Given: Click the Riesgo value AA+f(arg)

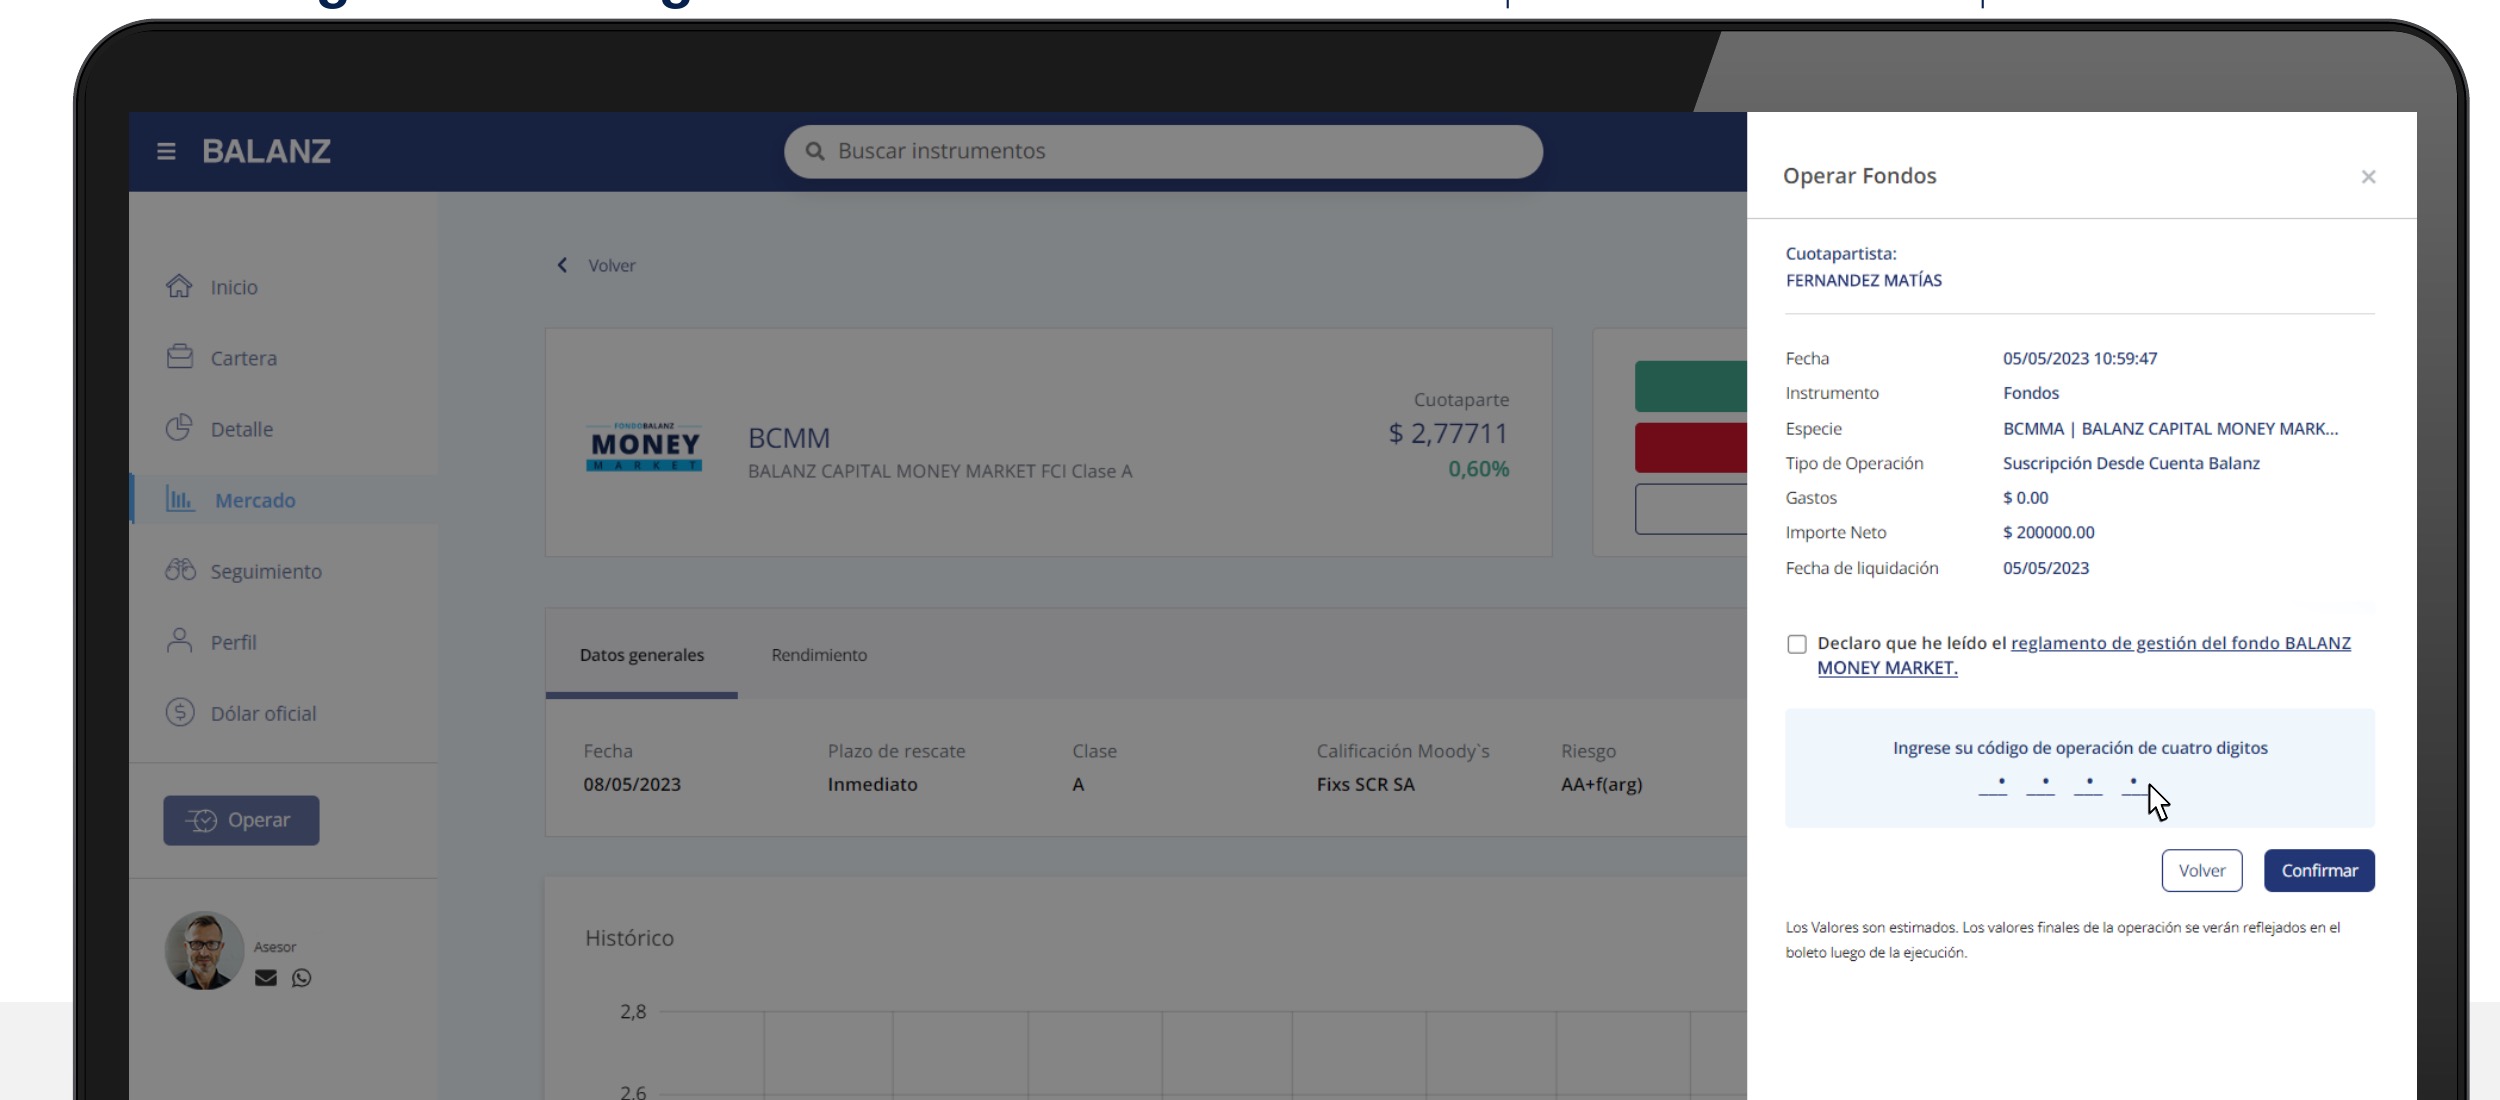Looking at the screenshot, I should [1601, 785].
